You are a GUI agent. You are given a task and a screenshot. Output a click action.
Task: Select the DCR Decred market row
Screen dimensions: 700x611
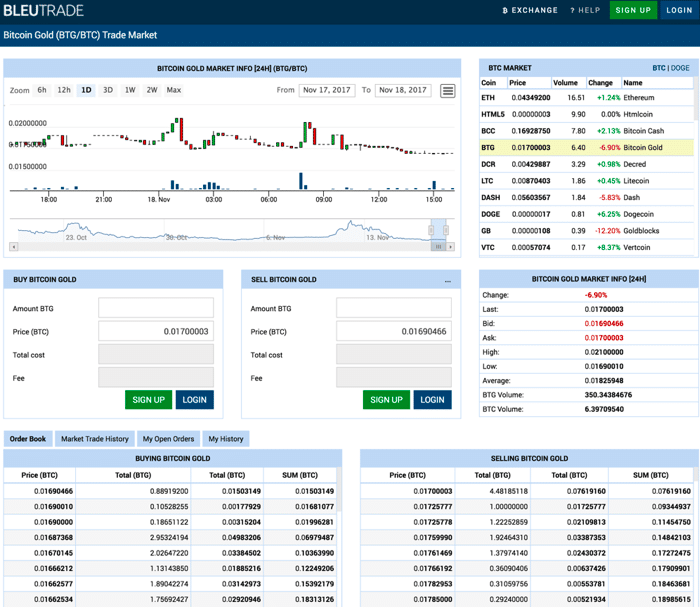[587, 164]
